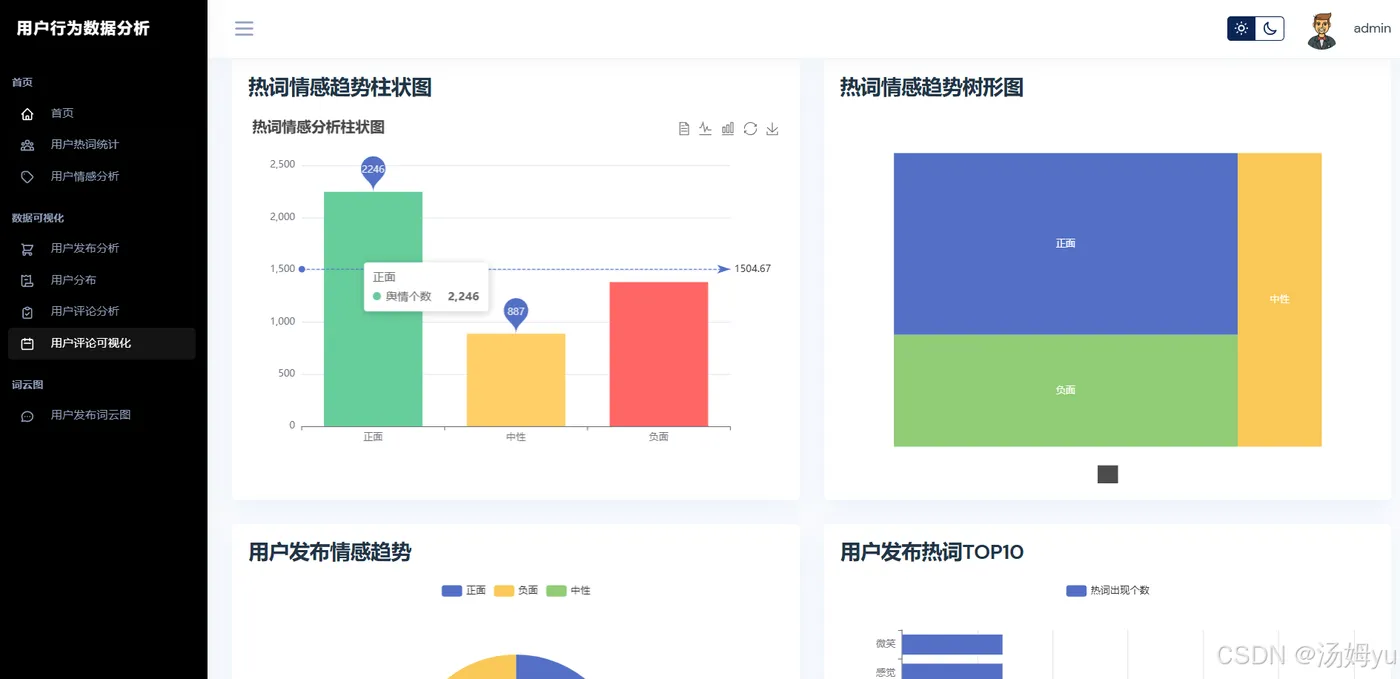Toggle the blue 正面 pie legend
The height and width of the screenshot is (679, 1400).
coord(464,590)
